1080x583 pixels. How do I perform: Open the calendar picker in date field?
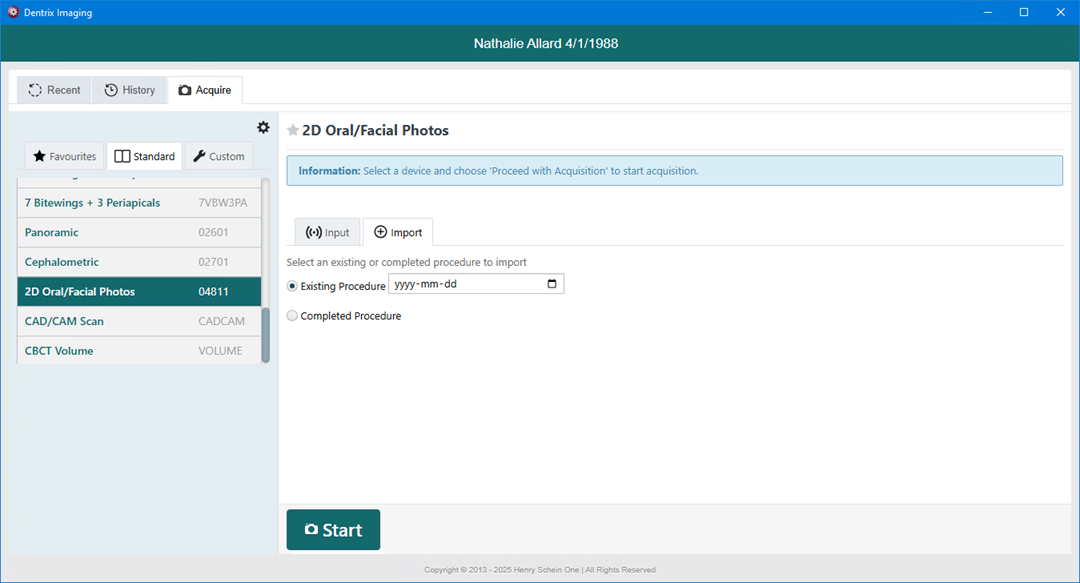pos(552,284)
